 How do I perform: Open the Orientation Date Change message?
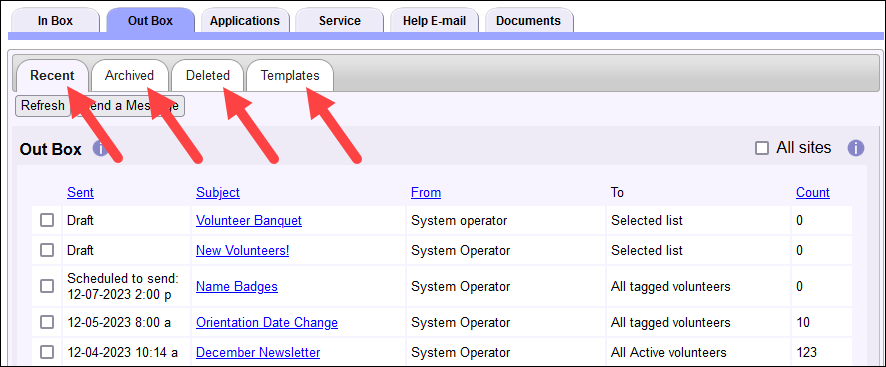(267, 322)
